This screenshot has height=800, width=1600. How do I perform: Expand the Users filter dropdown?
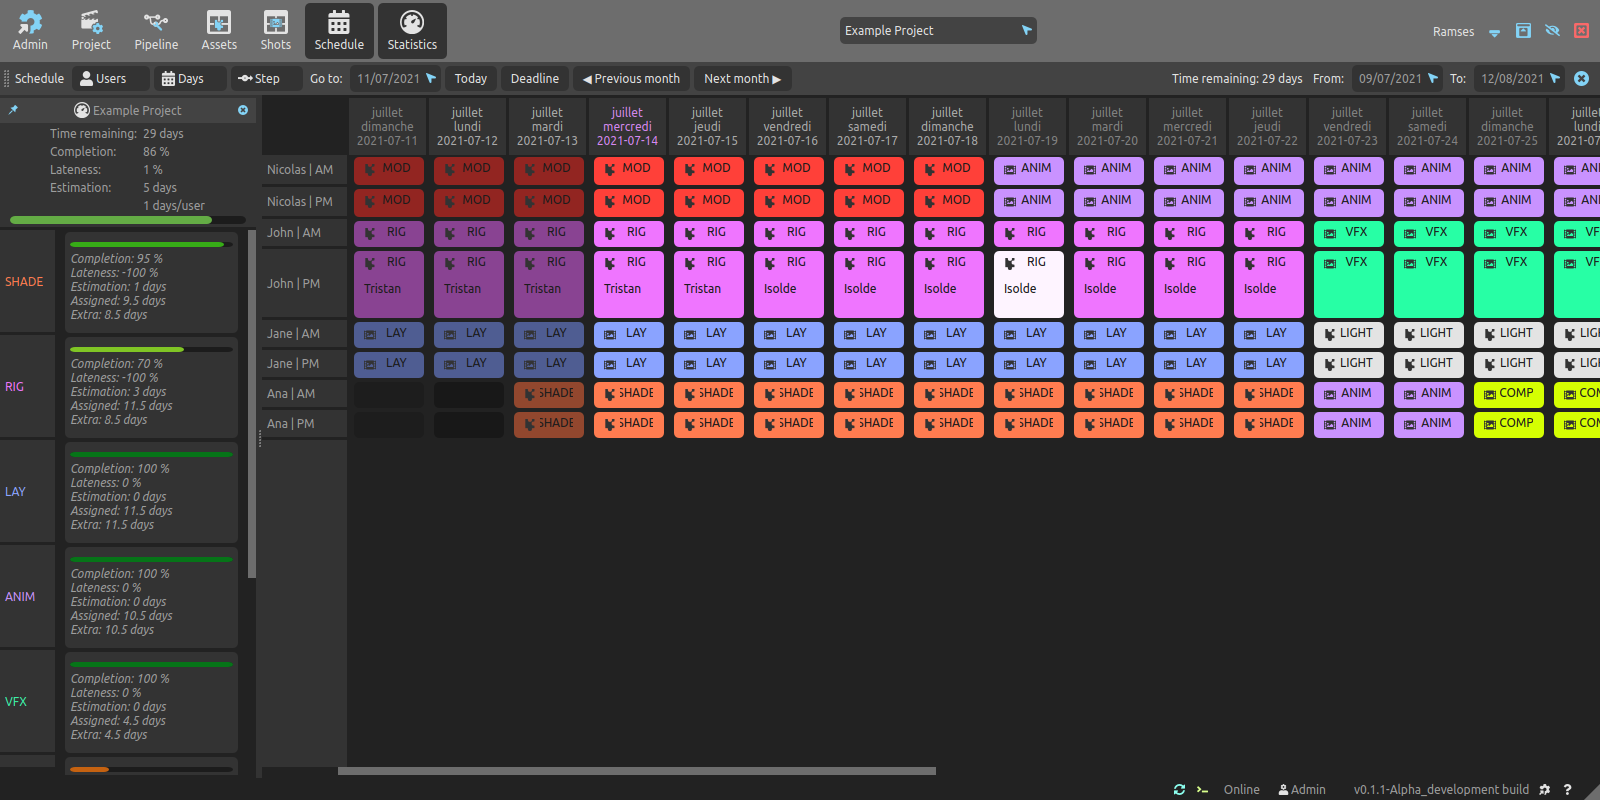coord(113,79)
